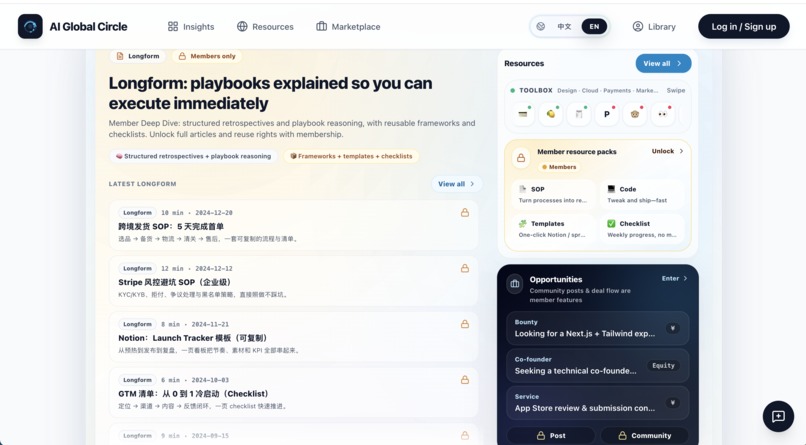The width and height of the screenshot is (806, 445).
Task: Click the Swipe label in Toolbox
Action: [x=675, y=90]
